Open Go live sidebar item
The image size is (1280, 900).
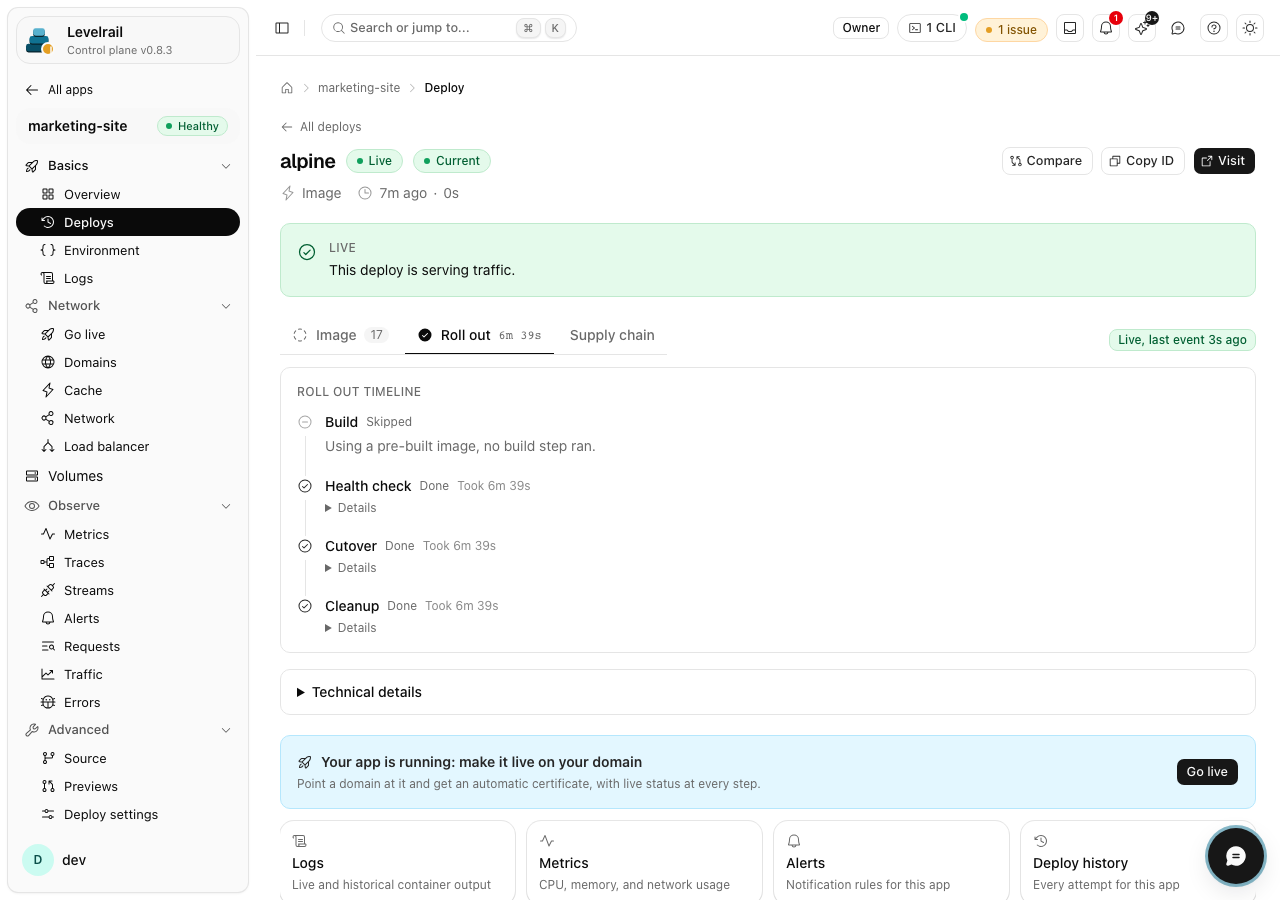coord(128,334)
